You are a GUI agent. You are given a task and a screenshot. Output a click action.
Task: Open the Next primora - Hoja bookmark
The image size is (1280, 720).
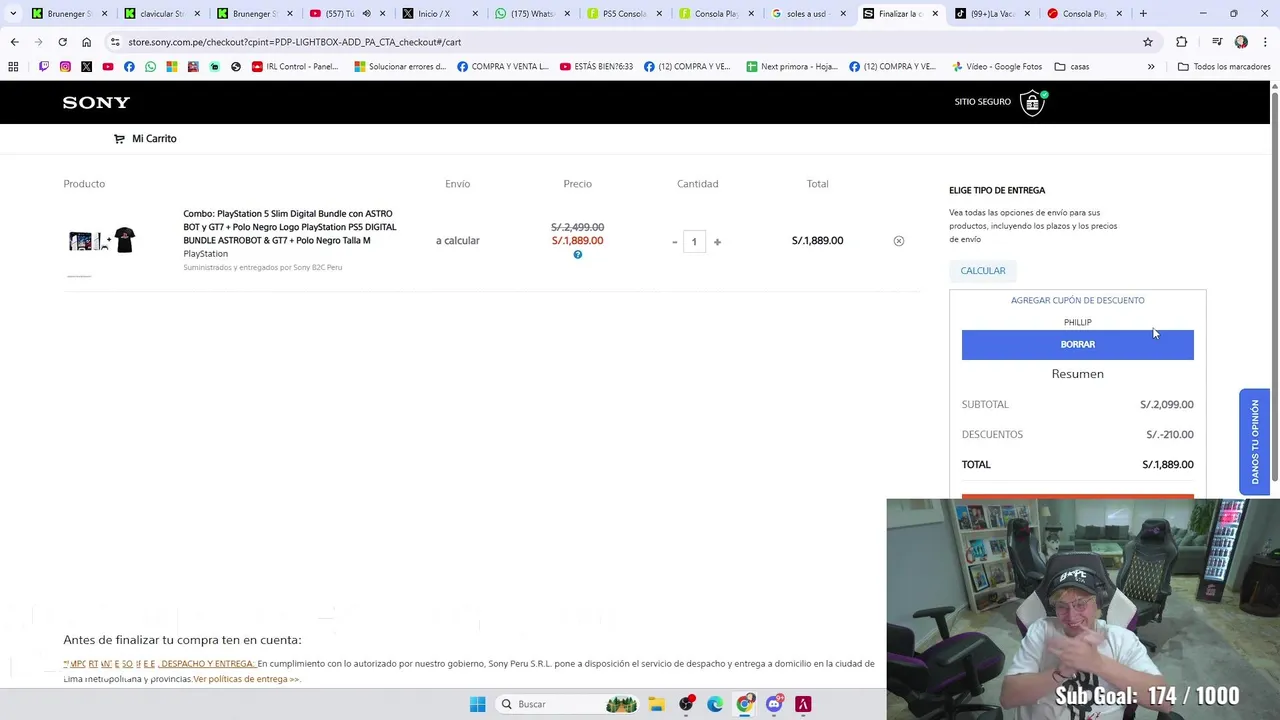[x=790, y=67]
